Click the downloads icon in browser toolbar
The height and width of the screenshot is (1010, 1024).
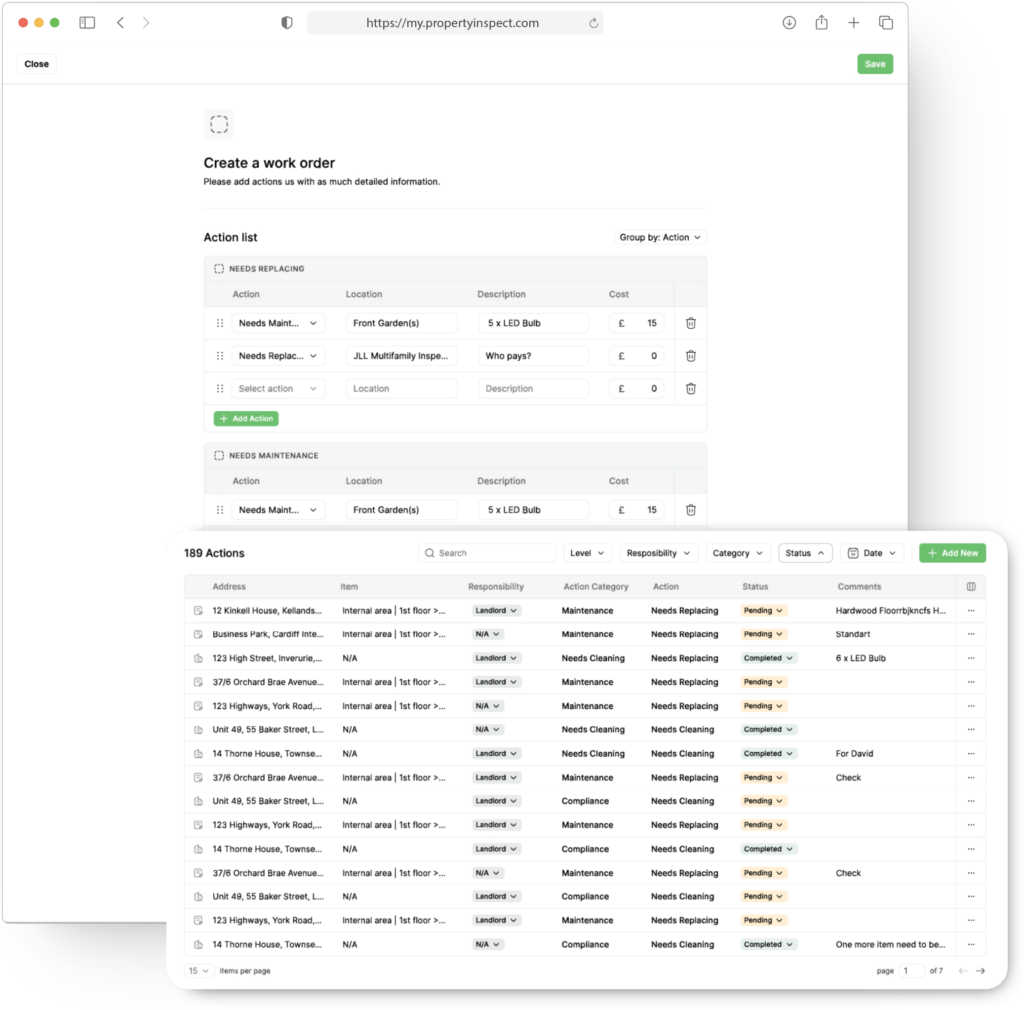coord(789,23)
